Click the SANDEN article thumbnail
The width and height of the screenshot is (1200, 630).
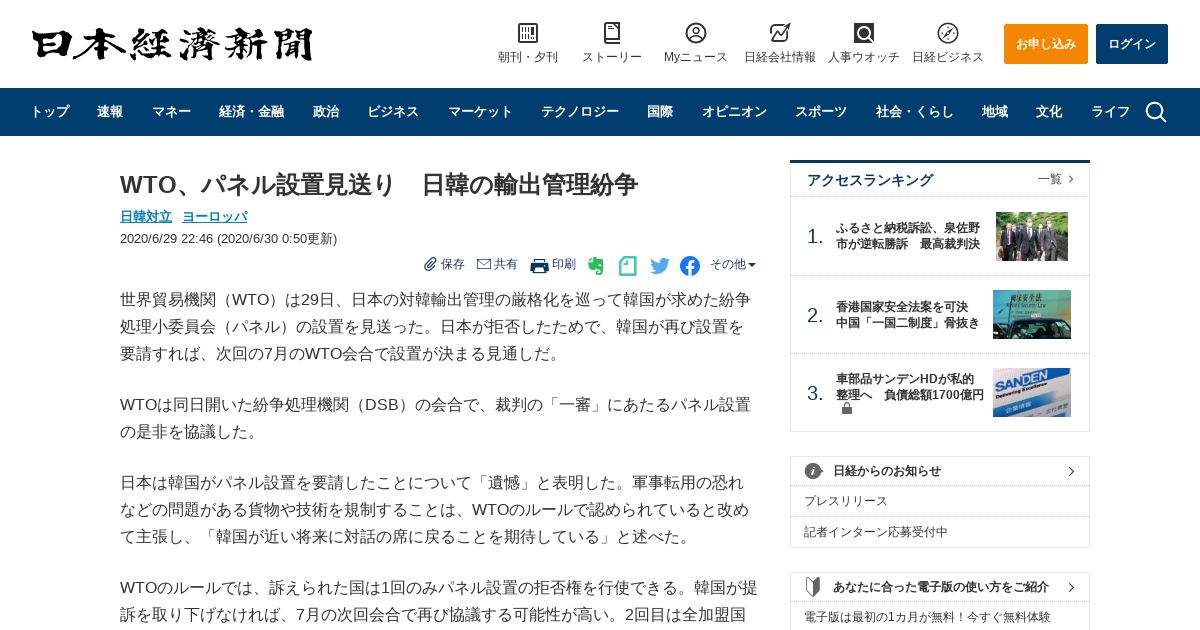pyautogui.click(x=1032, y=392)
